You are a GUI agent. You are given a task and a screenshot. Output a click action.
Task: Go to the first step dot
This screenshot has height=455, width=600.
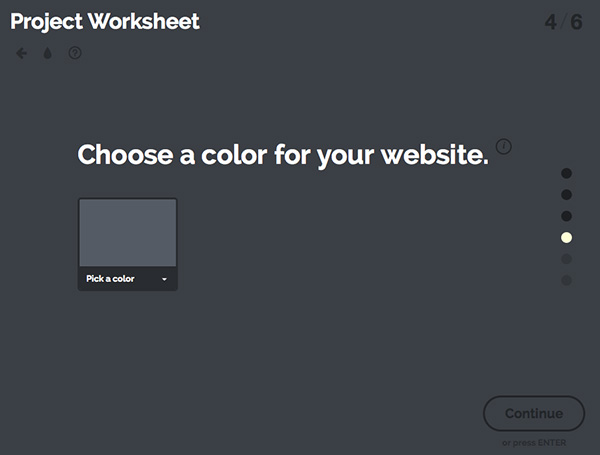[x=566, y=174]
